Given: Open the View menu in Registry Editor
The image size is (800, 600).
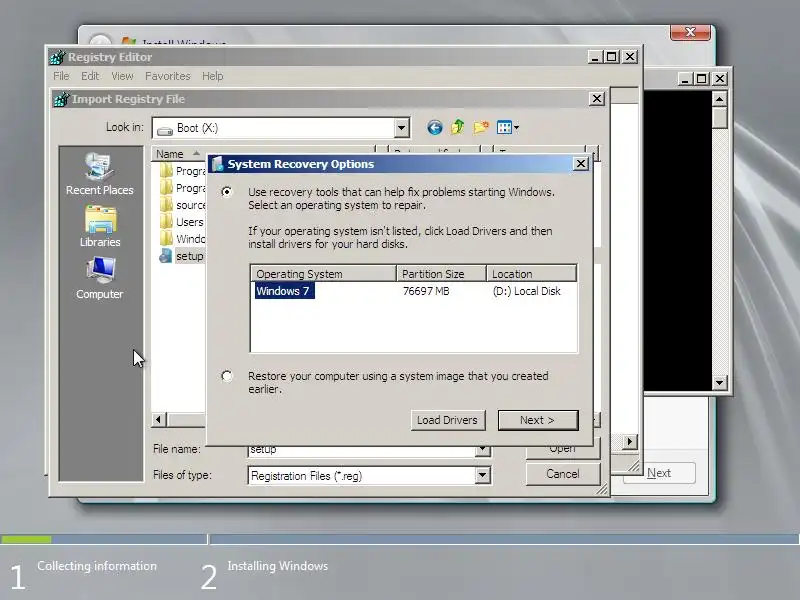Looking at the screenshot, I should [x=122, y=76].
